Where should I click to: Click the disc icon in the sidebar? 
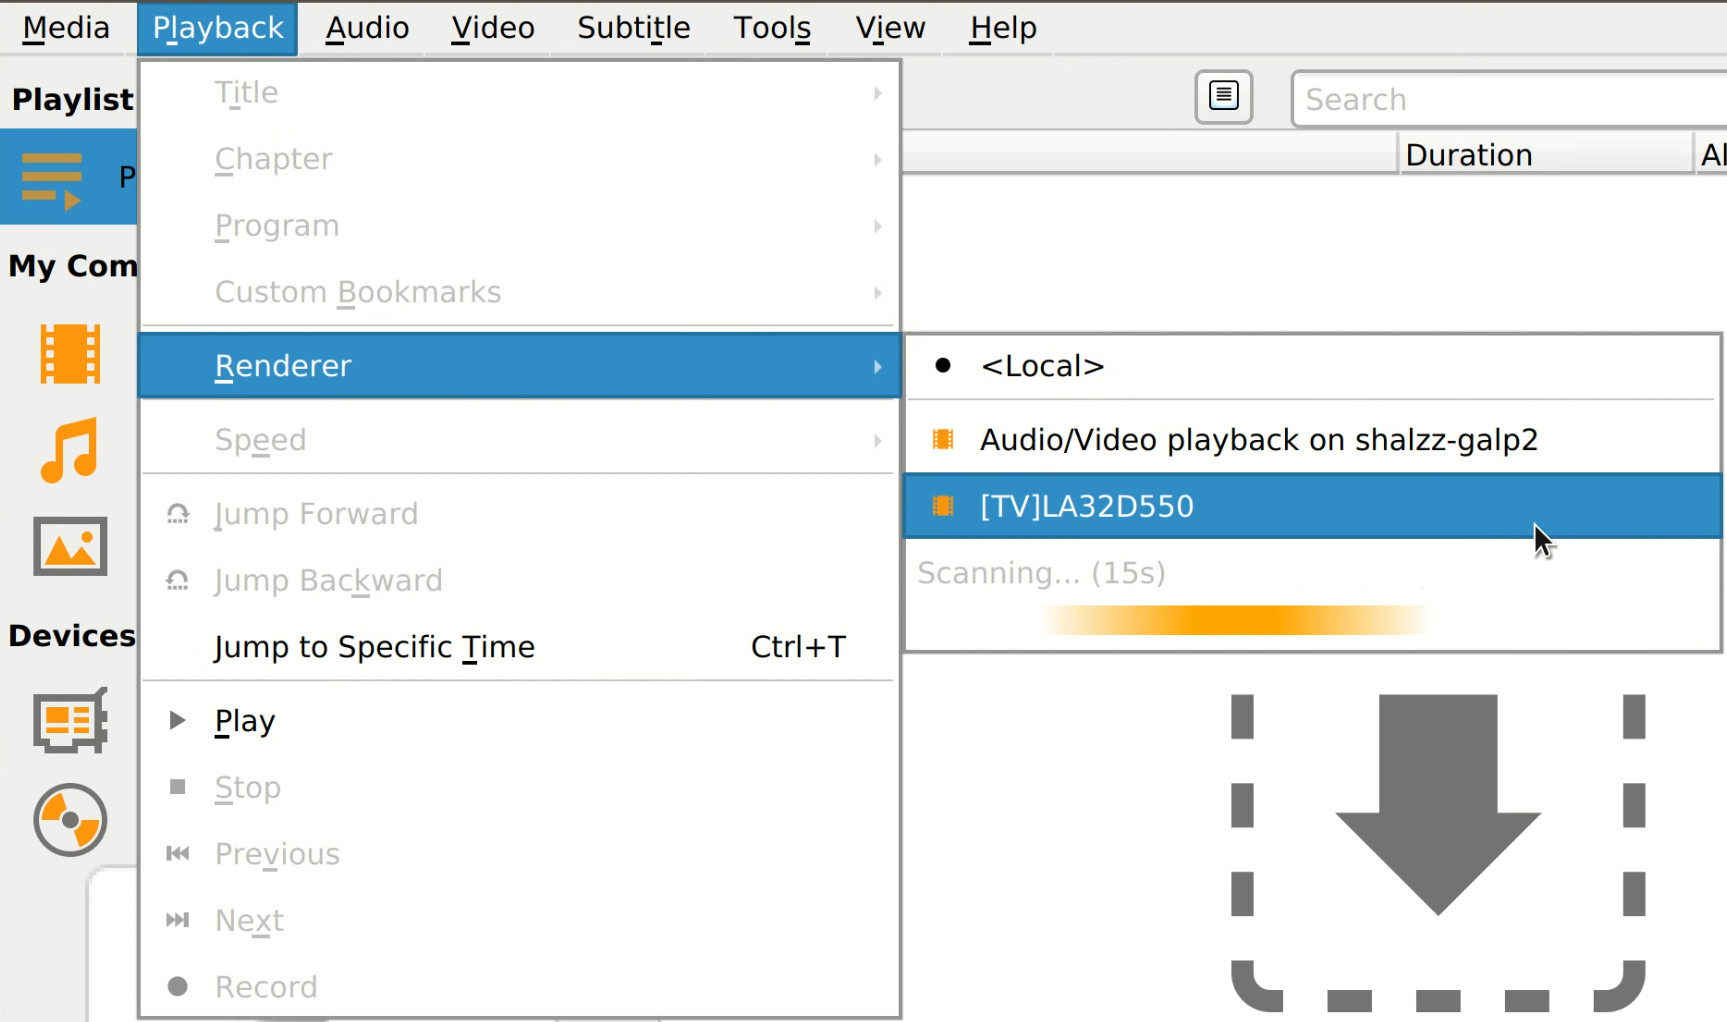[68, 819]
